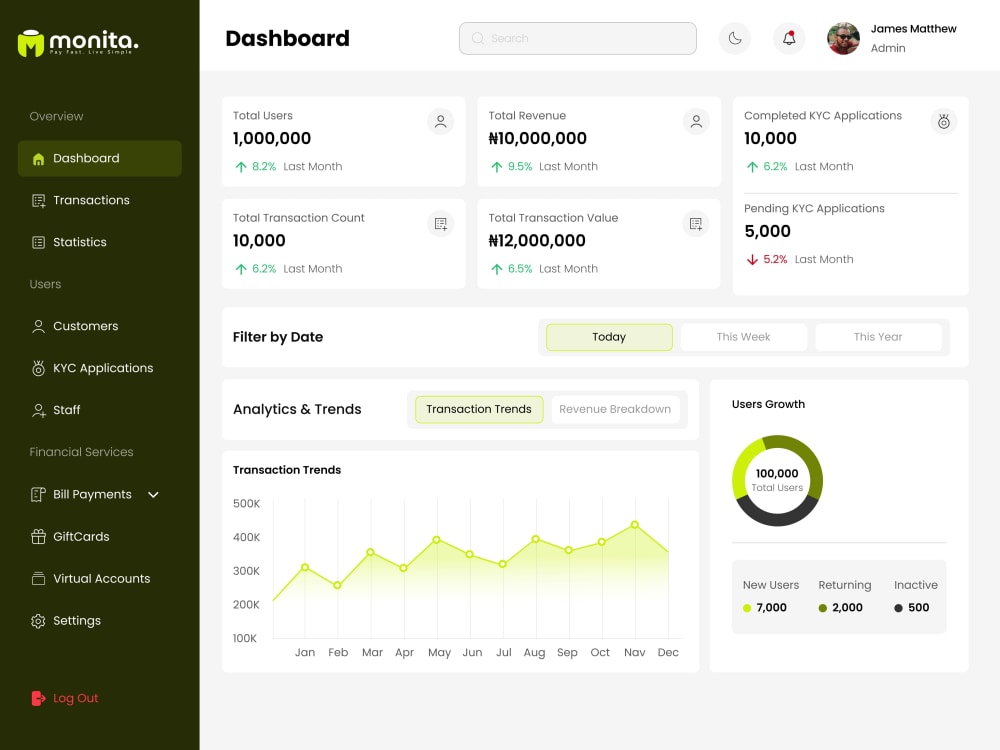Click the Staff add-person icon

click(x=38, y=411)
